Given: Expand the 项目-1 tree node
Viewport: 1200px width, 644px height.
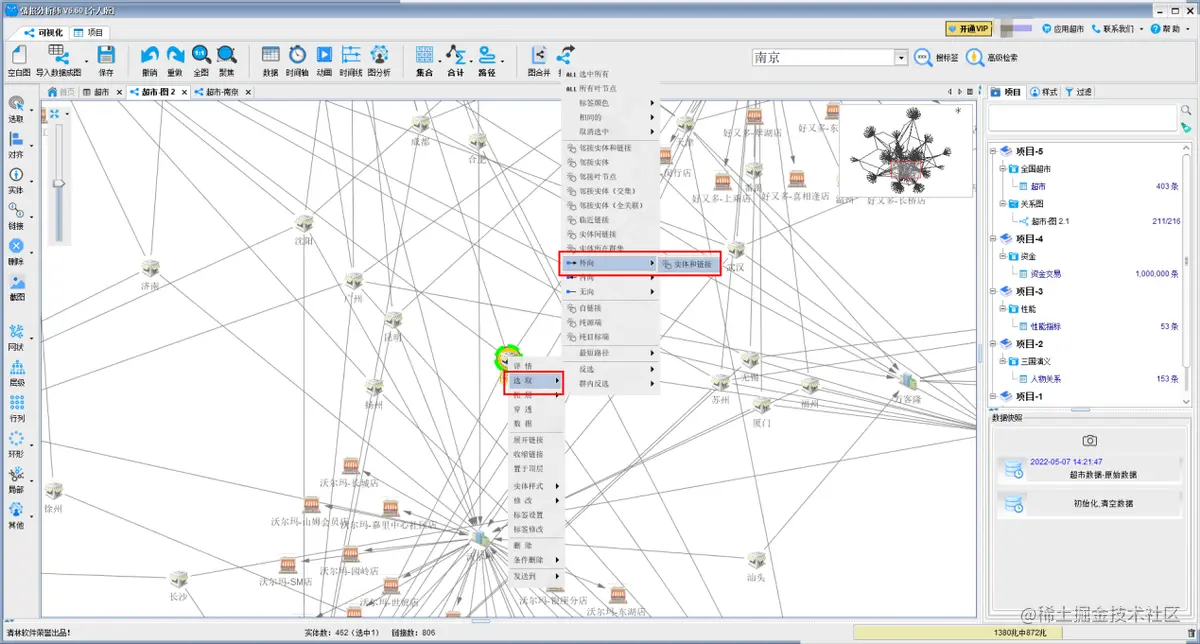Looking at the screenshot, I should coord(992,396).
